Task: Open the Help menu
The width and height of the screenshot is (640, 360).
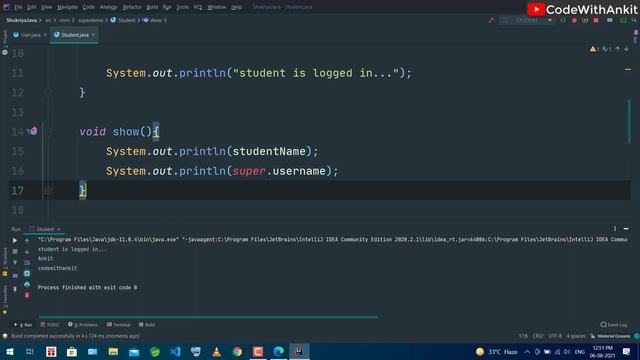Action: (236, 7)
